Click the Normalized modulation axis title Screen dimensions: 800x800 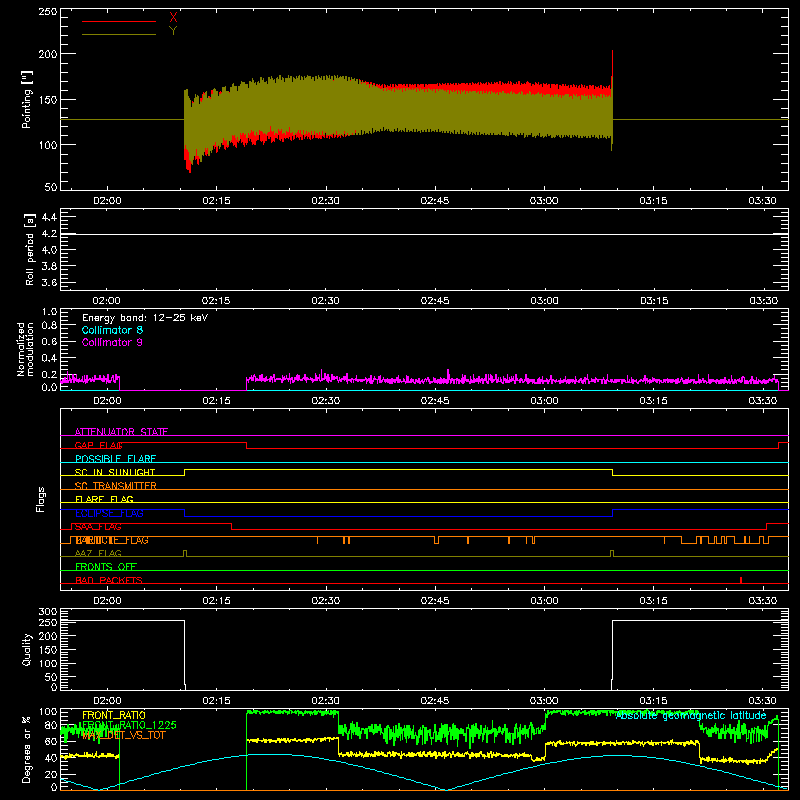(x=26, y=349)
